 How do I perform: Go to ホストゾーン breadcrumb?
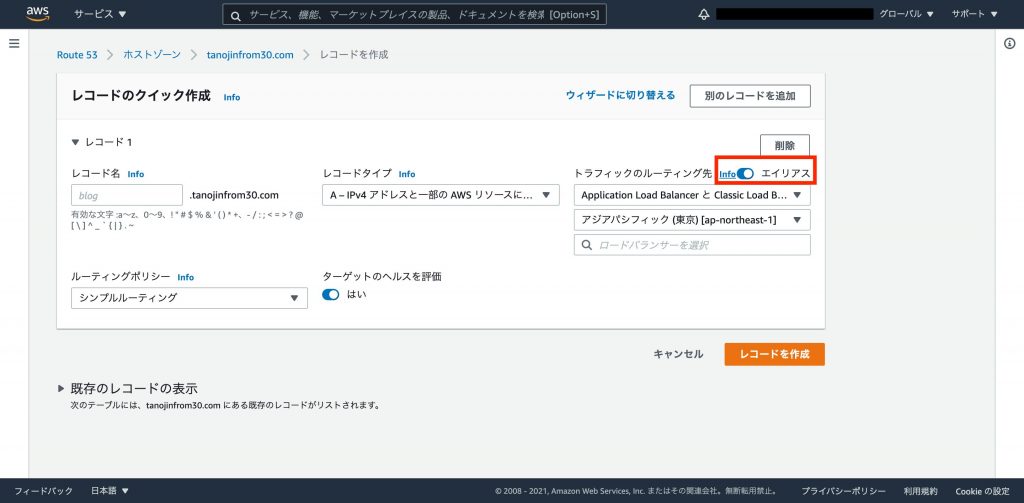pos(152,55)
